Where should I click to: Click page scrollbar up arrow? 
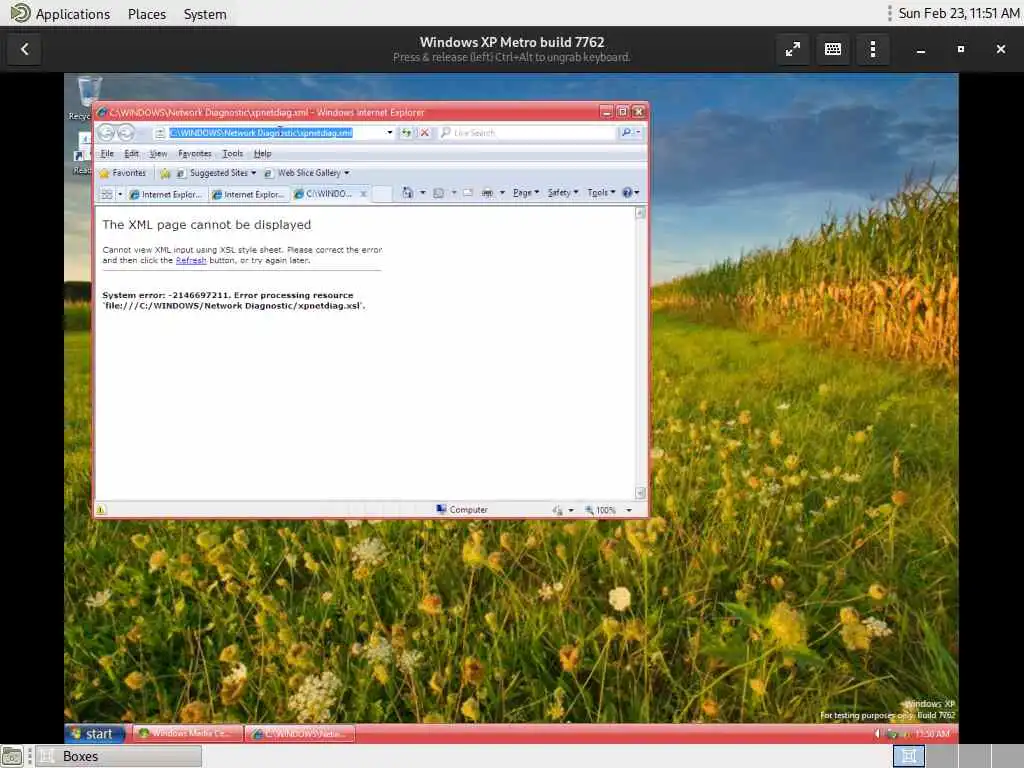(640, 213)
